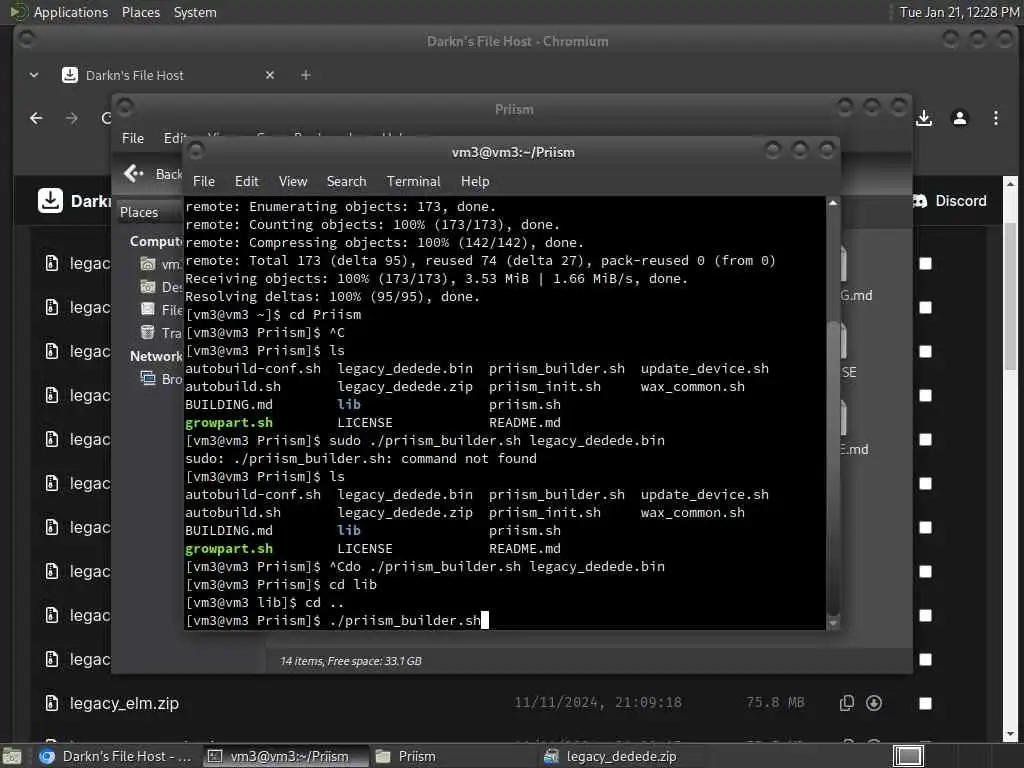This screenshot has width=1024, height=768.
Task: Switch to legacy_dedede.zip taskbar button
Action: pyautogui.click(x=621, y=756)
